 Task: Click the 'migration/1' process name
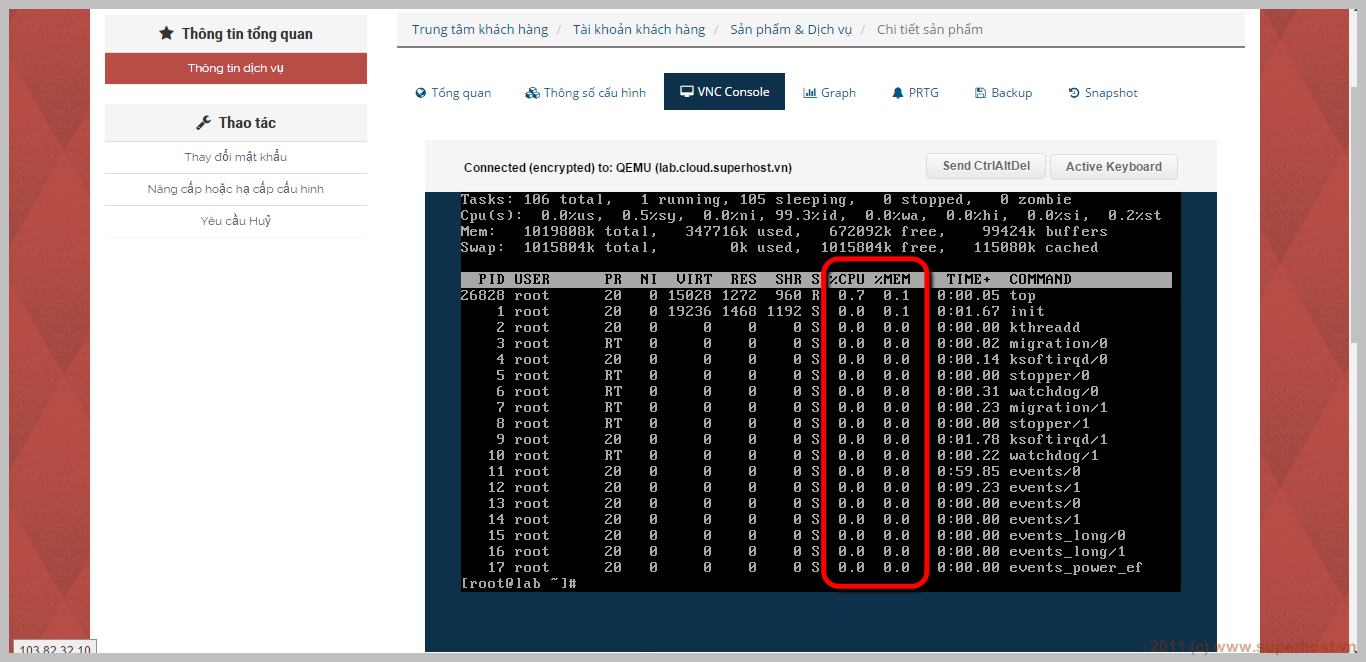(x=1058, y=408)
